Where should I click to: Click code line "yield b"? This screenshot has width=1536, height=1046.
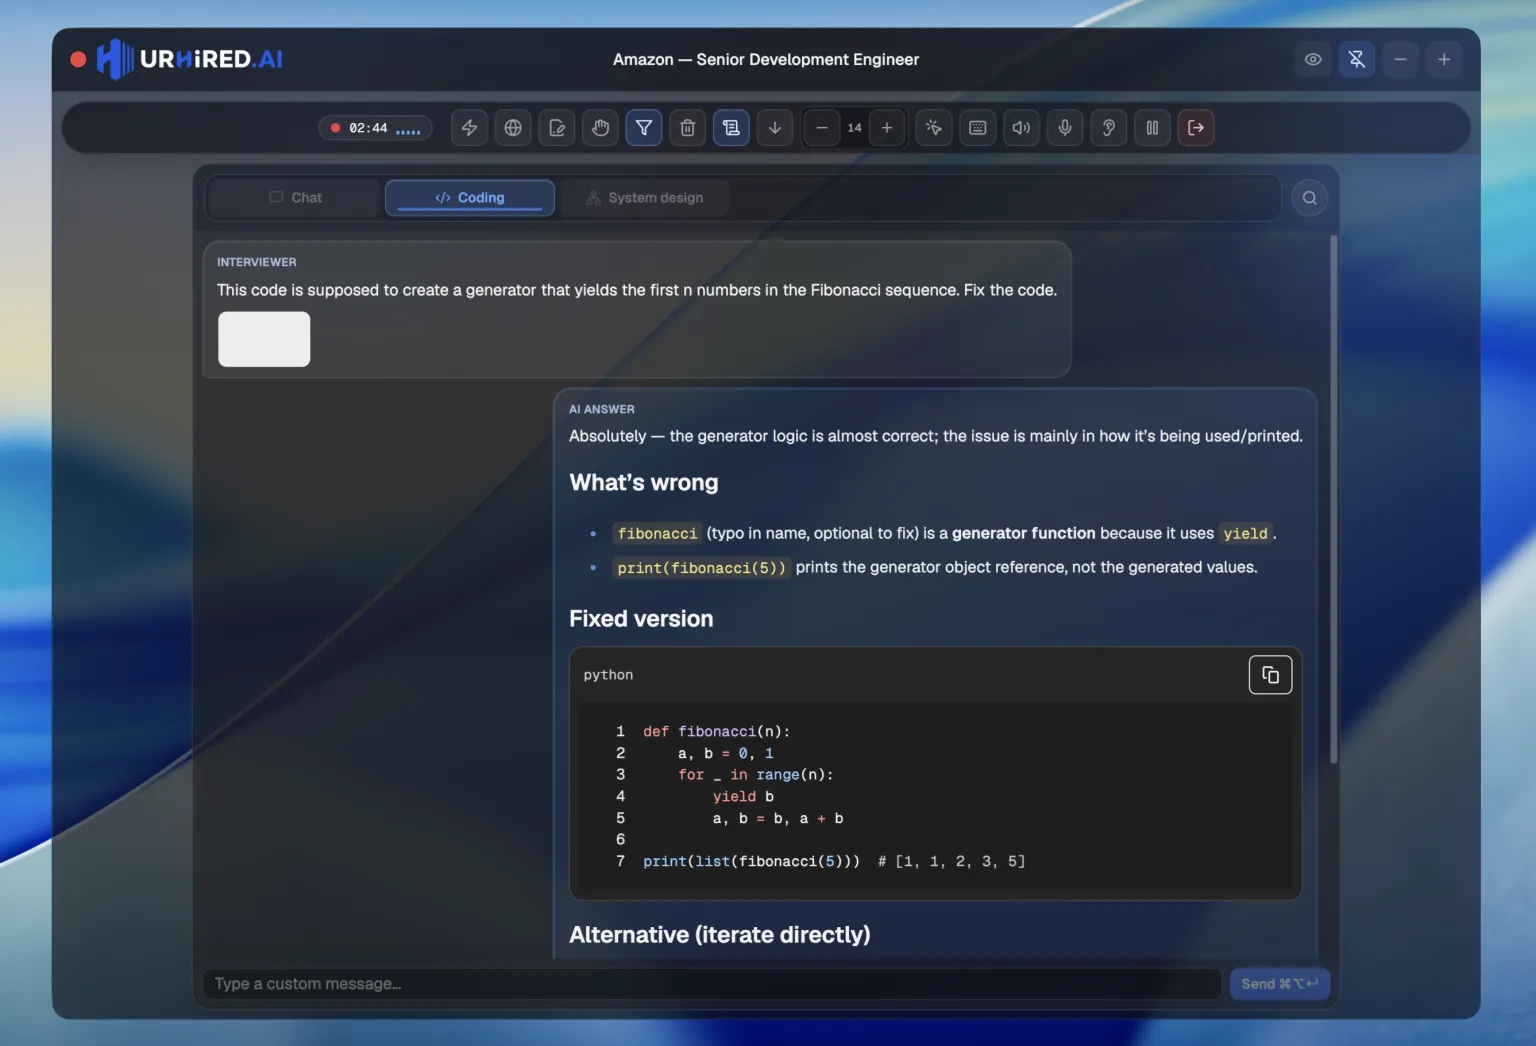click(743, 797)
